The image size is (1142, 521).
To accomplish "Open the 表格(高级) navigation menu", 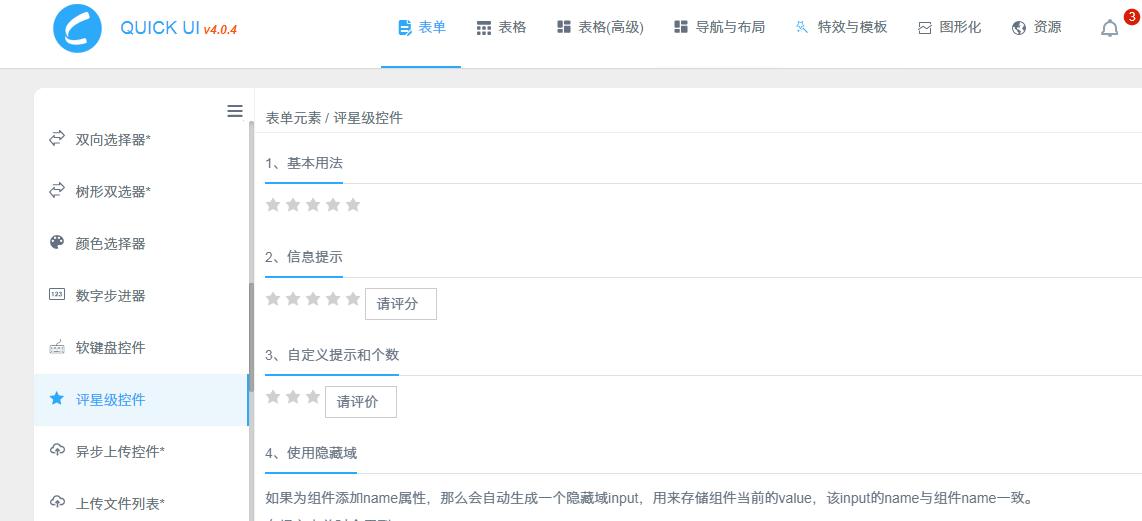I will pyautogui.click(x=600, y=28).
